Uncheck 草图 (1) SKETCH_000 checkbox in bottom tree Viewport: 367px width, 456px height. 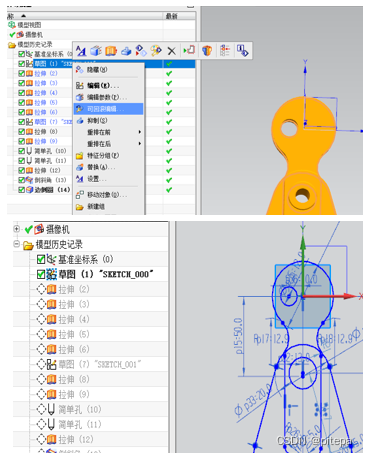coord(41,274)
